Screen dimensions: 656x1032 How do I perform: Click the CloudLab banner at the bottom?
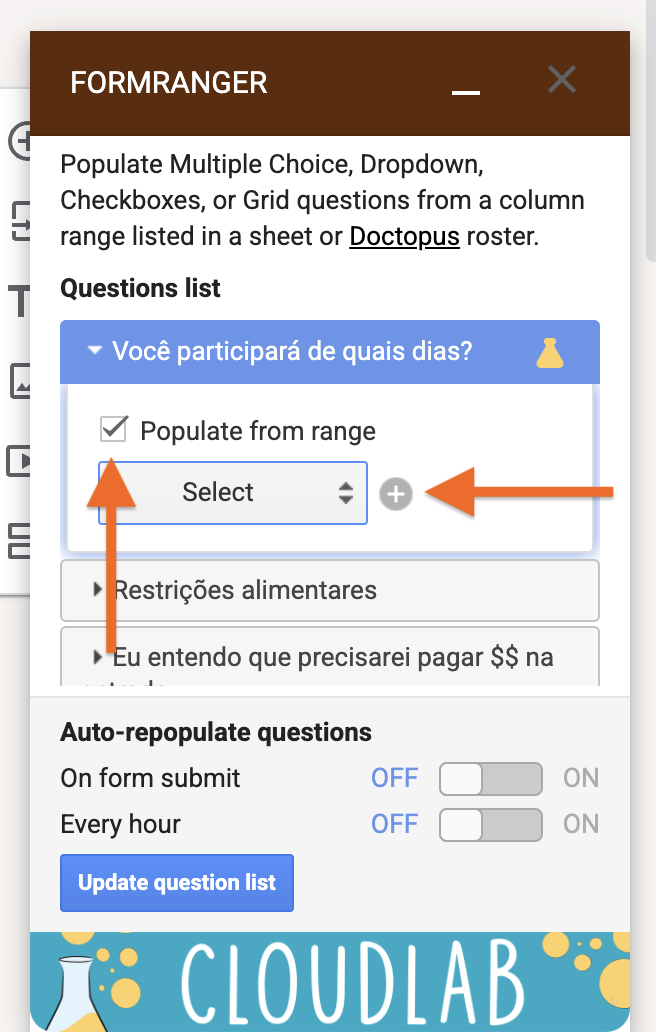point(330,981)
